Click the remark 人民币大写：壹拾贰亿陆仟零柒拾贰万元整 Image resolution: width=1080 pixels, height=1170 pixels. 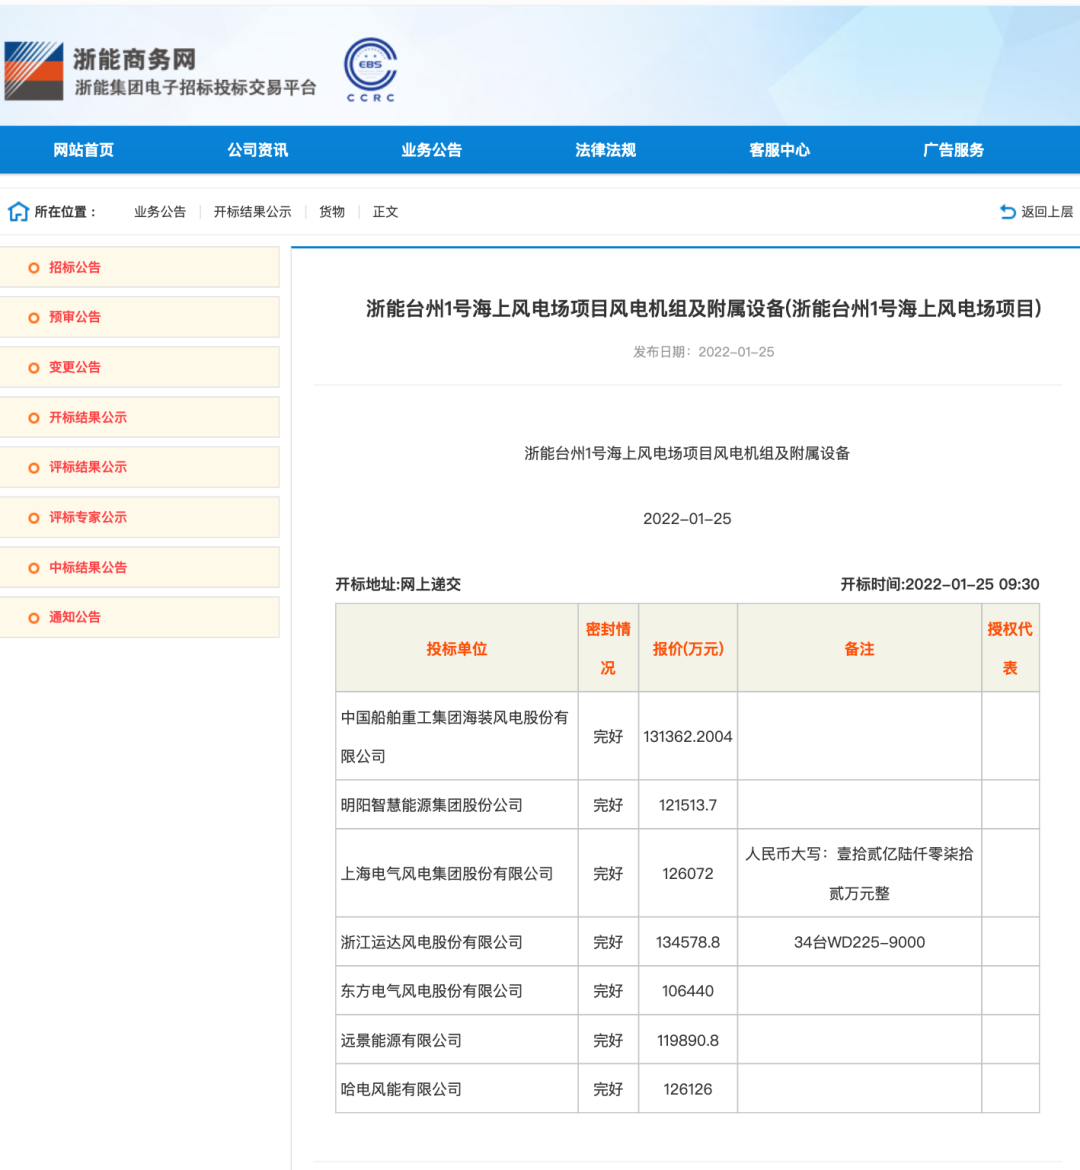[859, 874]
